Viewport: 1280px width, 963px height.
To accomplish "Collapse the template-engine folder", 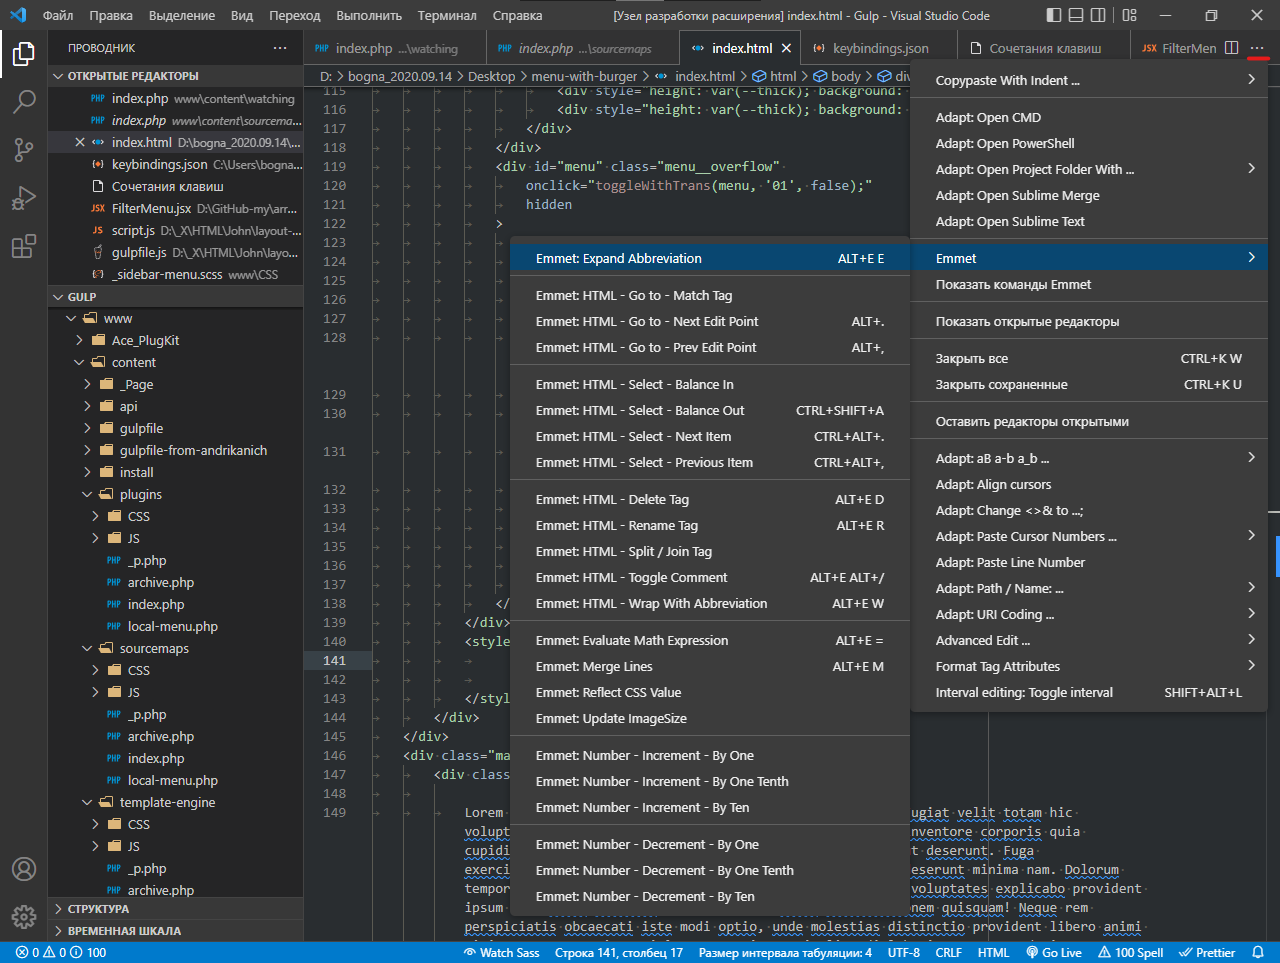I will click(175, 803).
